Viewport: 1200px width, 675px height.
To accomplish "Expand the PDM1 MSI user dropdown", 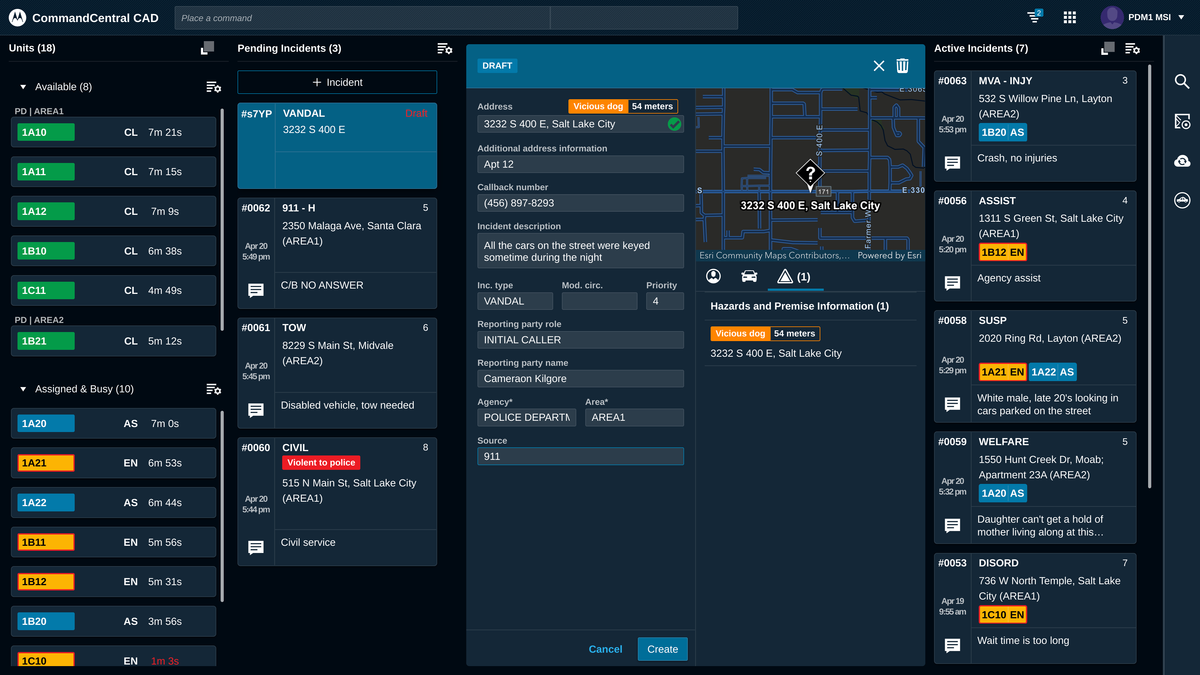I will 1143,16.
